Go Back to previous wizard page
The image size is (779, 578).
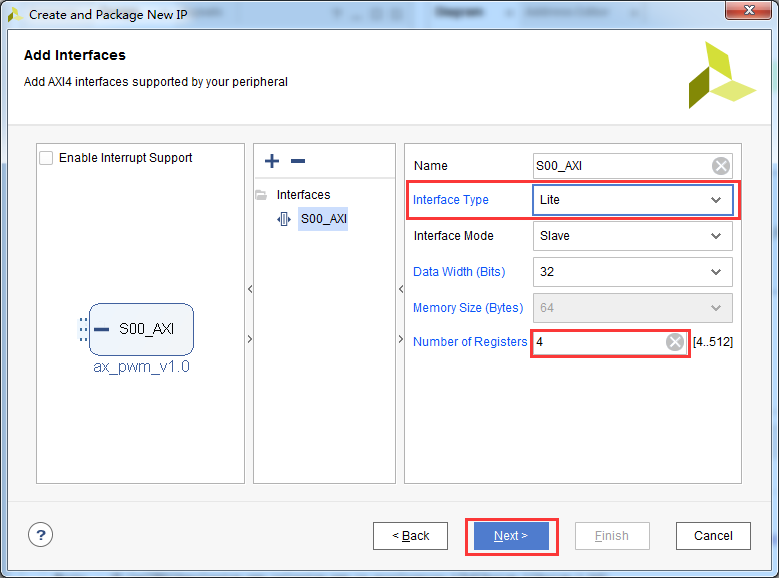pos(410,536)
